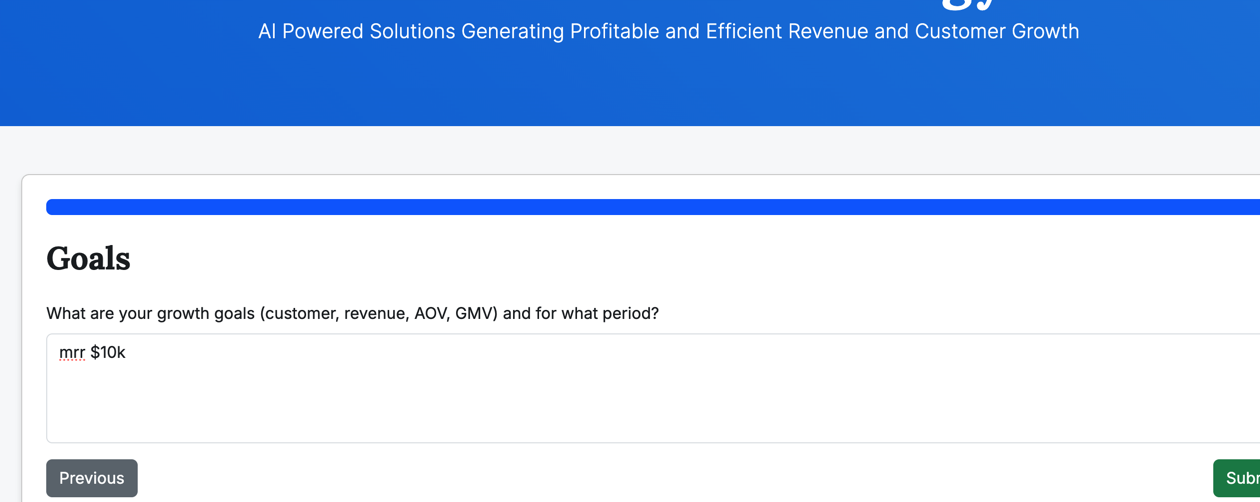The image size is (1260, 502).
Task: Click the word "Profitable" in the subtitle
Action: click(614, 32)
